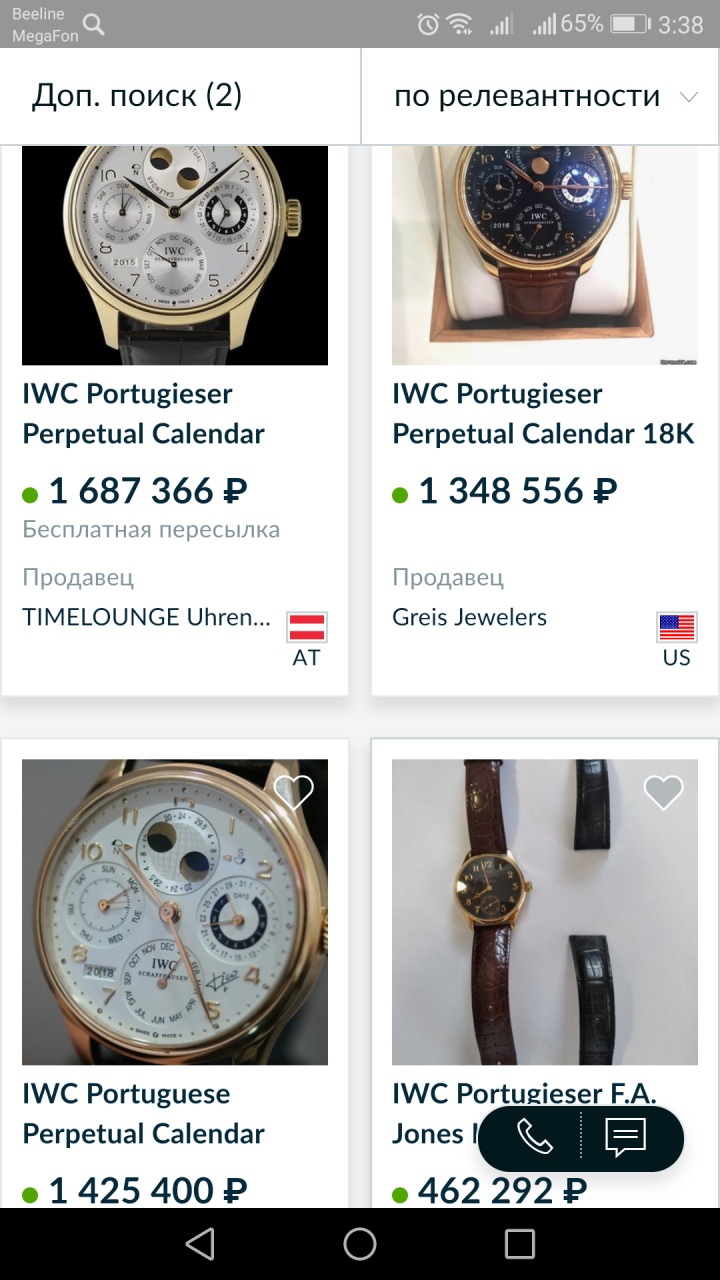This screenshot has width=720, height=1280.
Task: Tap the US flag icon
Action: 677,627
